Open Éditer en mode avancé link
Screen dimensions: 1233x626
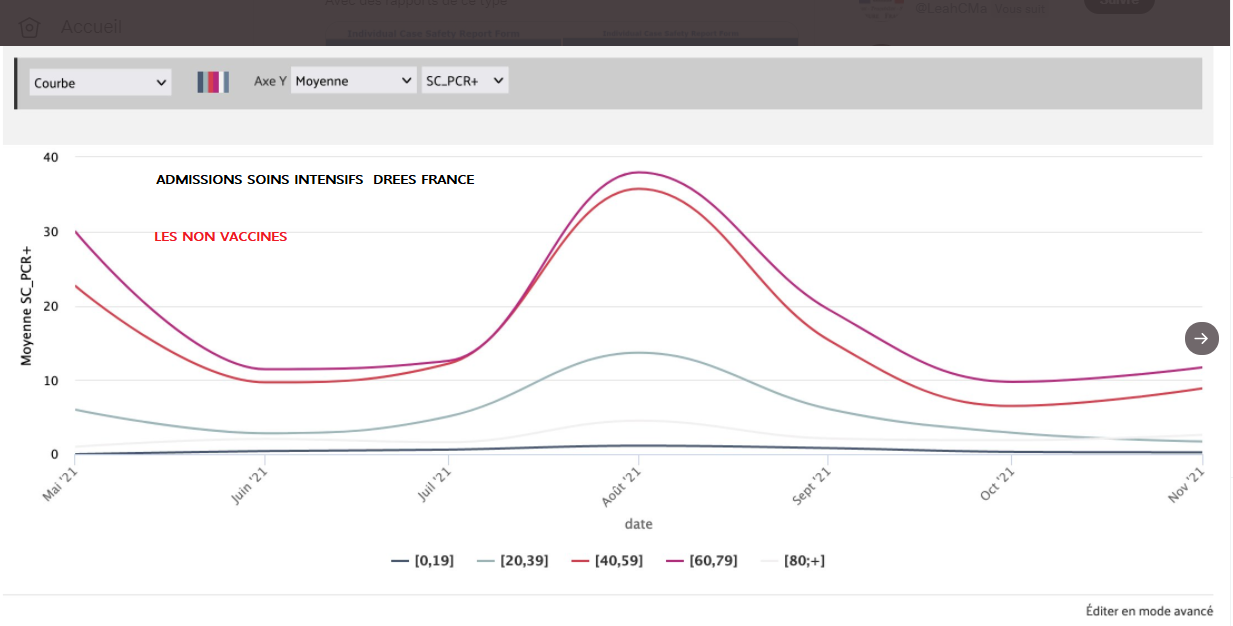[1149, 611]
